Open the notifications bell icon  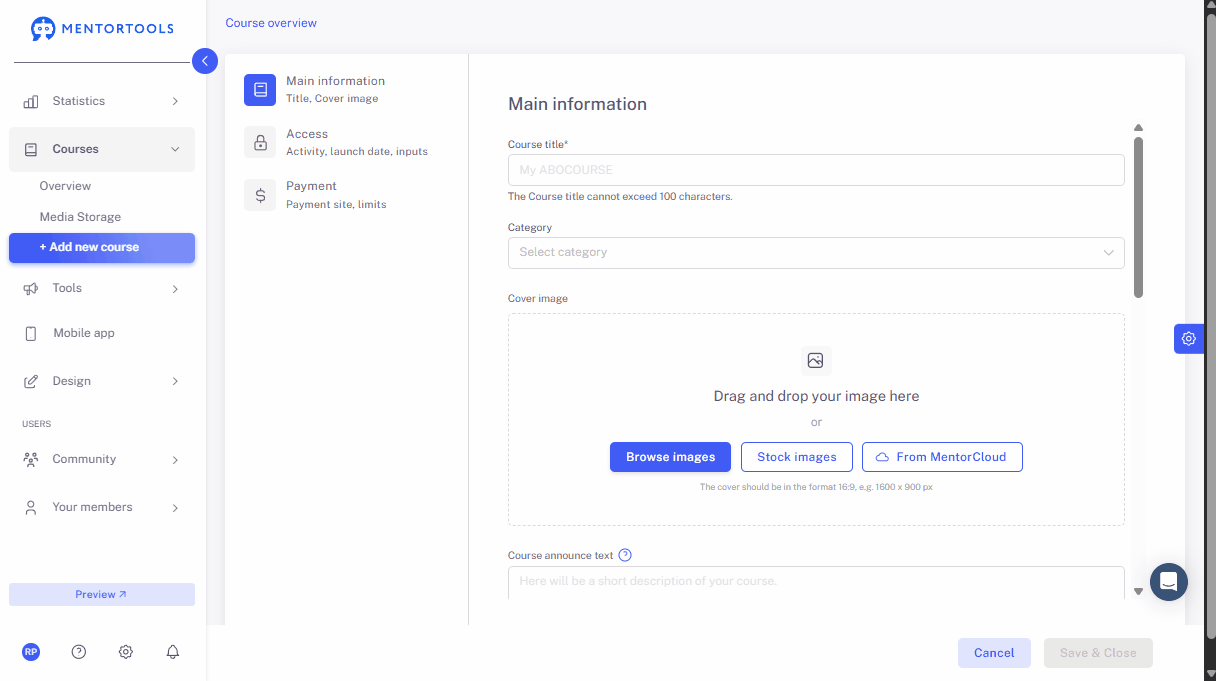[173, 652]
